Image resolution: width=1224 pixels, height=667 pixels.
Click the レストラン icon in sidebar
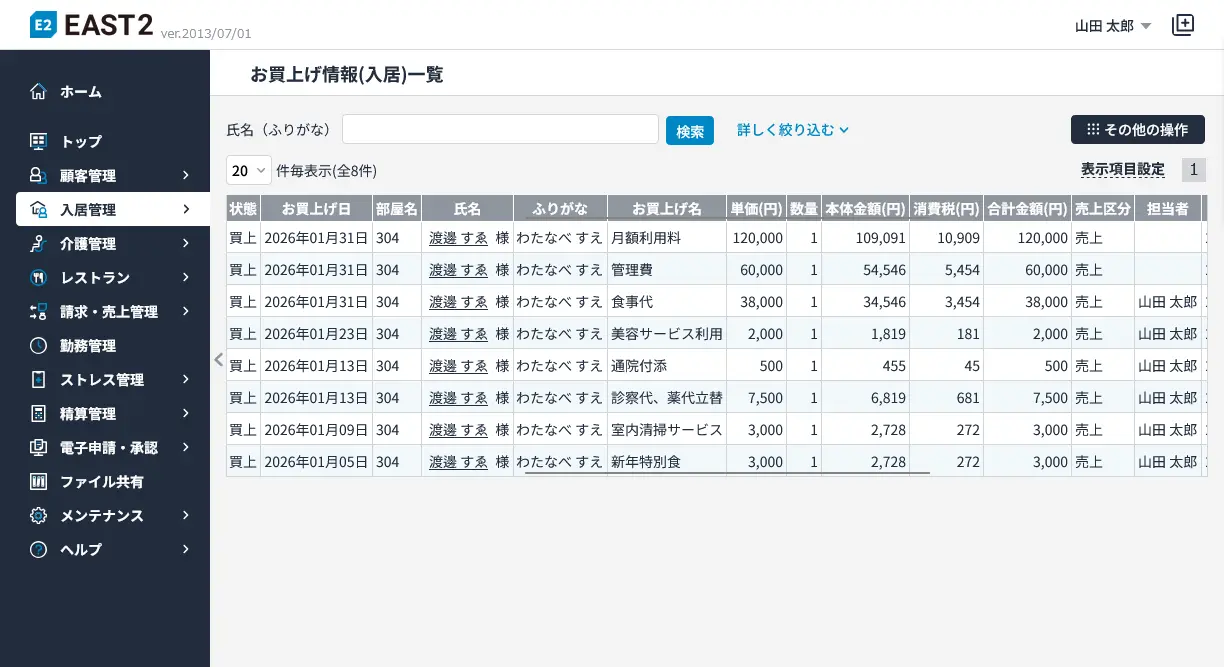coord(38,278)
